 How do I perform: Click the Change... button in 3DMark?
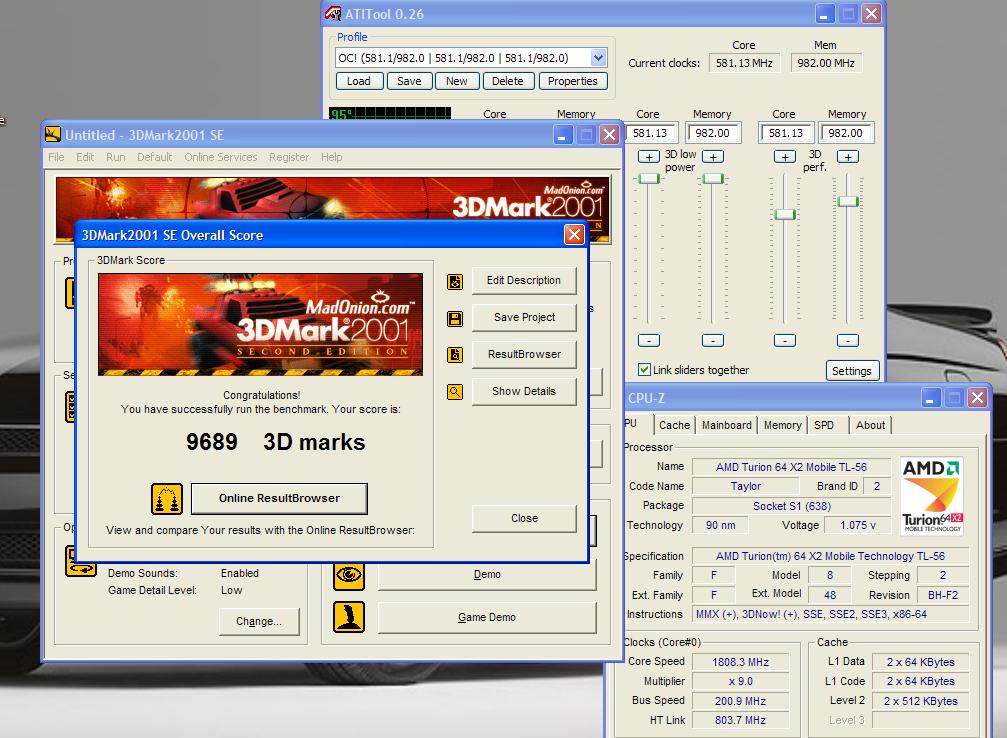[259, 621]
